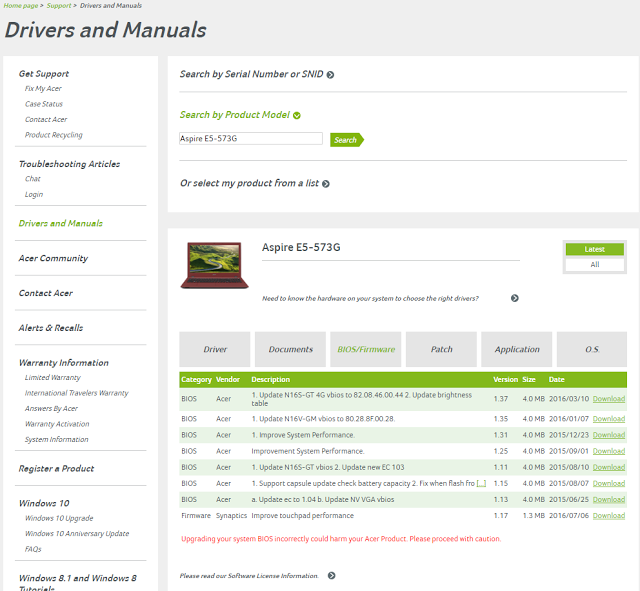Screen dimensions: 640x591
Task: Expand Search by Serial Number or SNID arrow
Action: pyautogui.click(x=330, y=75)
